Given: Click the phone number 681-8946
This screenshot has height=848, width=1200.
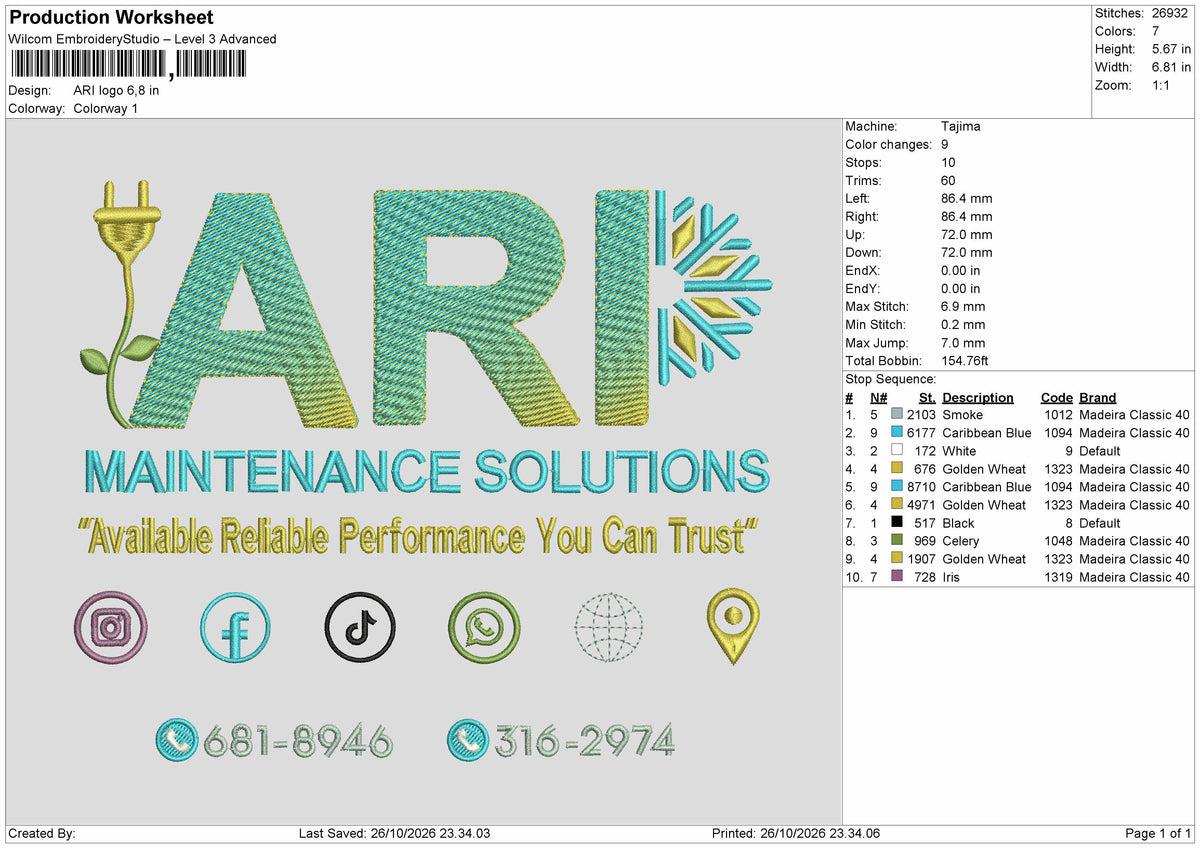Looking at the screenshot, I should (298, 741).
